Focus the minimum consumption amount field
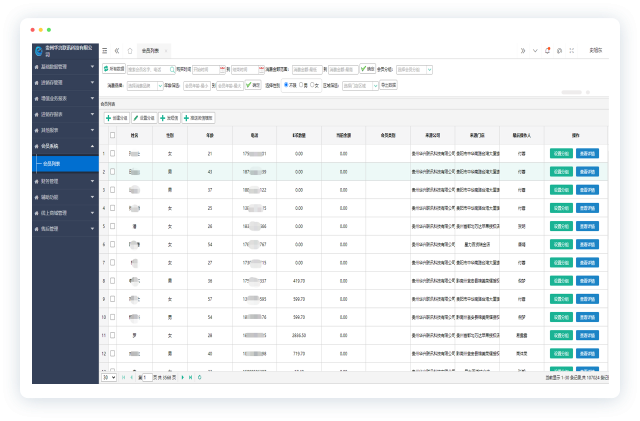 tap(307, 70)
